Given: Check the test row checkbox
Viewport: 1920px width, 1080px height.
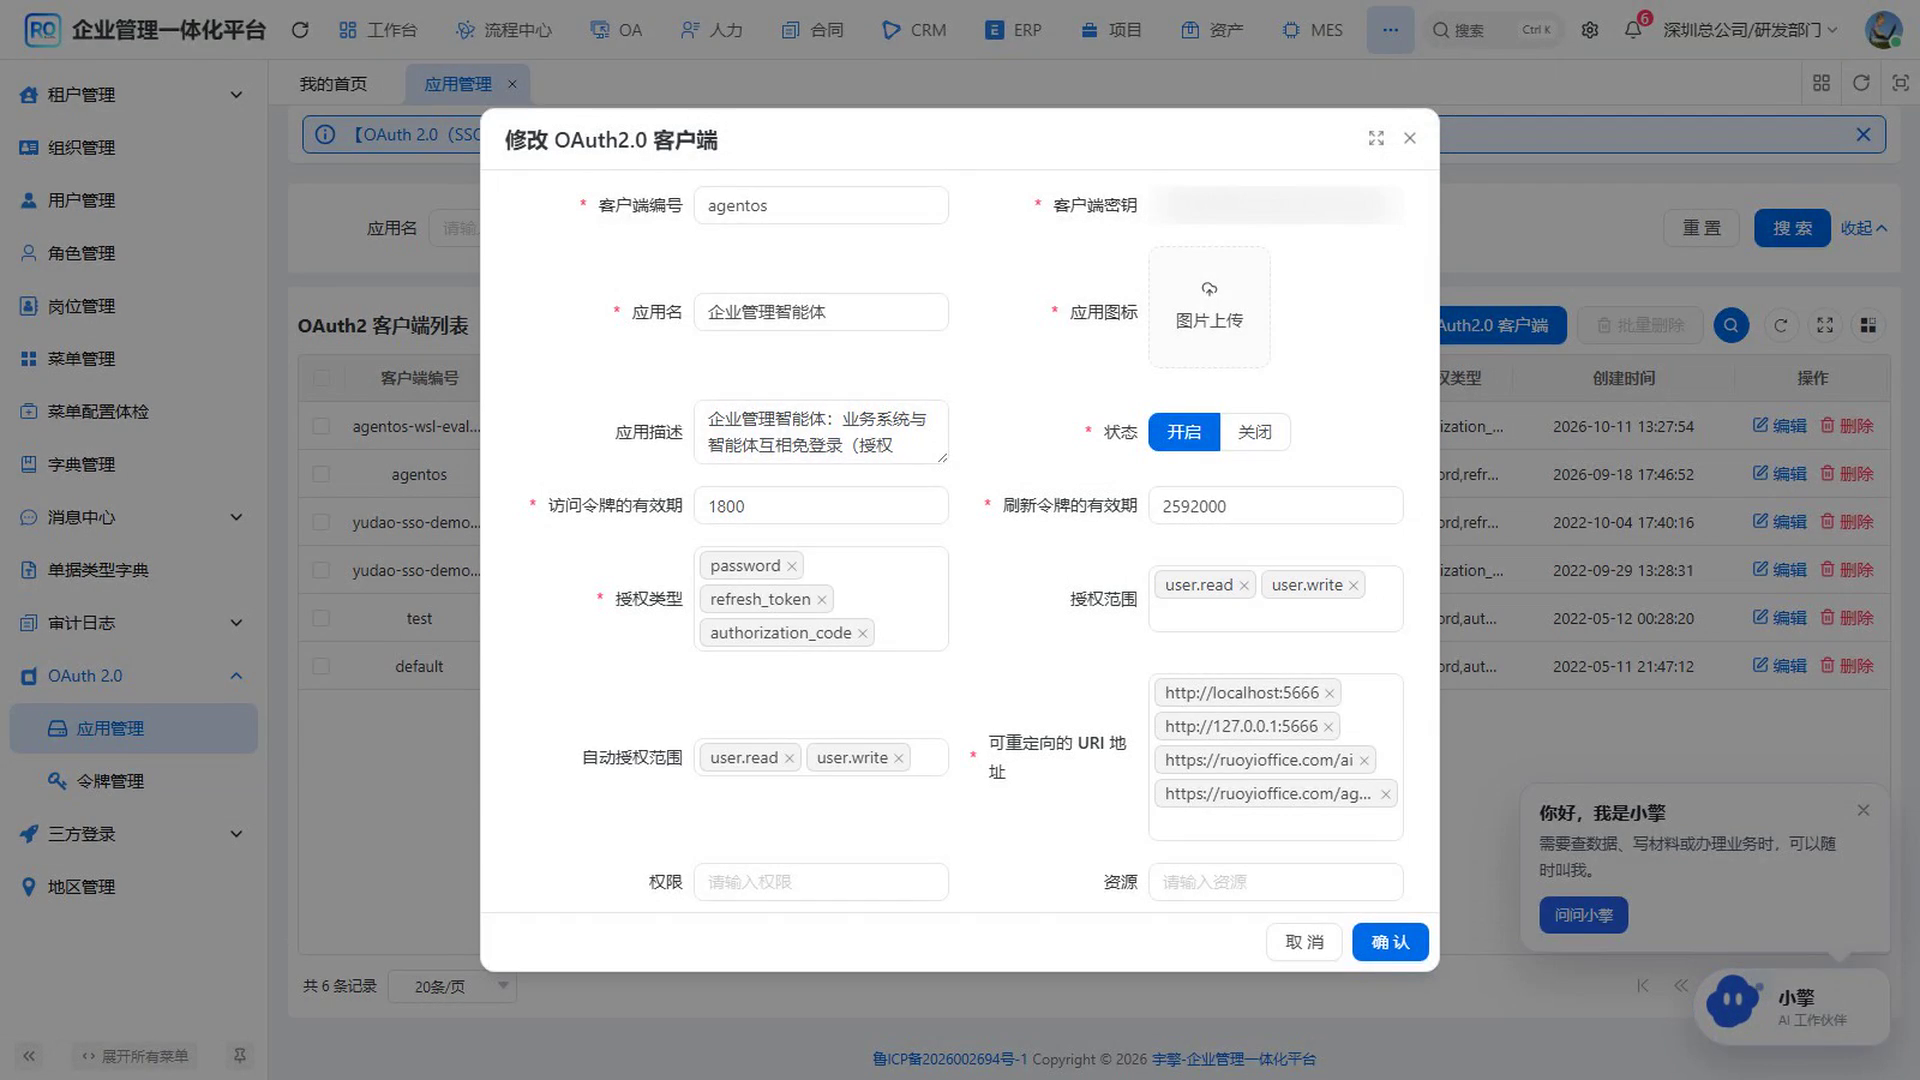Looking at the screenshot, I should coord(321,618).
